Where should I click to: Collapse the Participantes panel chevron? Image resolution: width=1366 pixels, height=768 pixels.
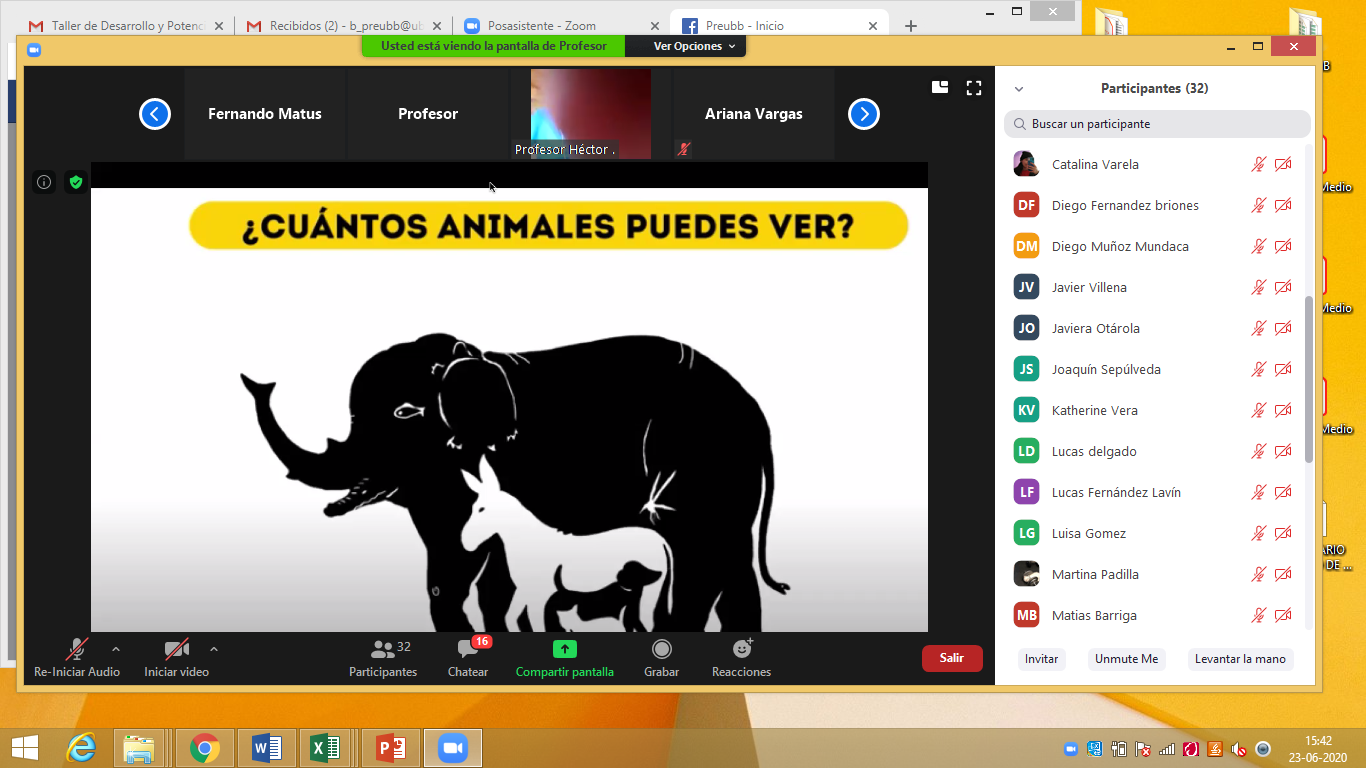pyautogui.click(x=1019, y=89)
